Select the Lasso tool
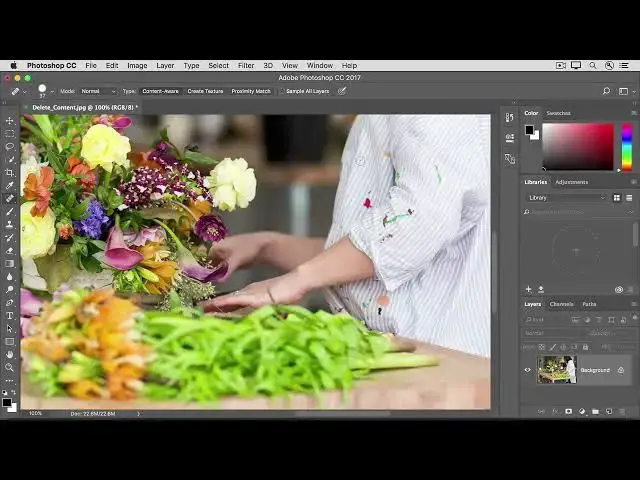Screen dimensions: 640x480 (10, 147)
